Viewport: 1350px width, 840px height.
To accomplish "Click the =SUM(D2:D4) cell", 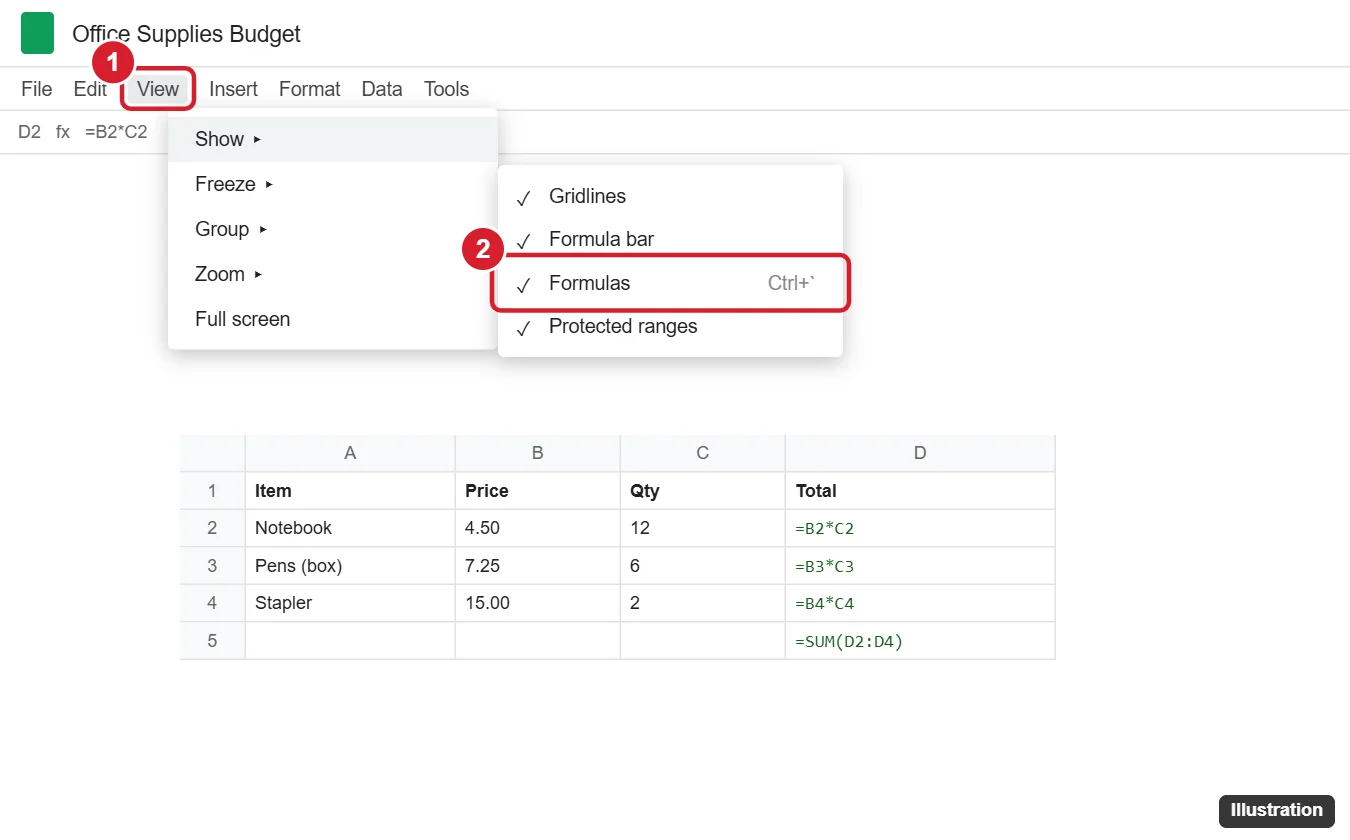I will click(x=920, y=641).
